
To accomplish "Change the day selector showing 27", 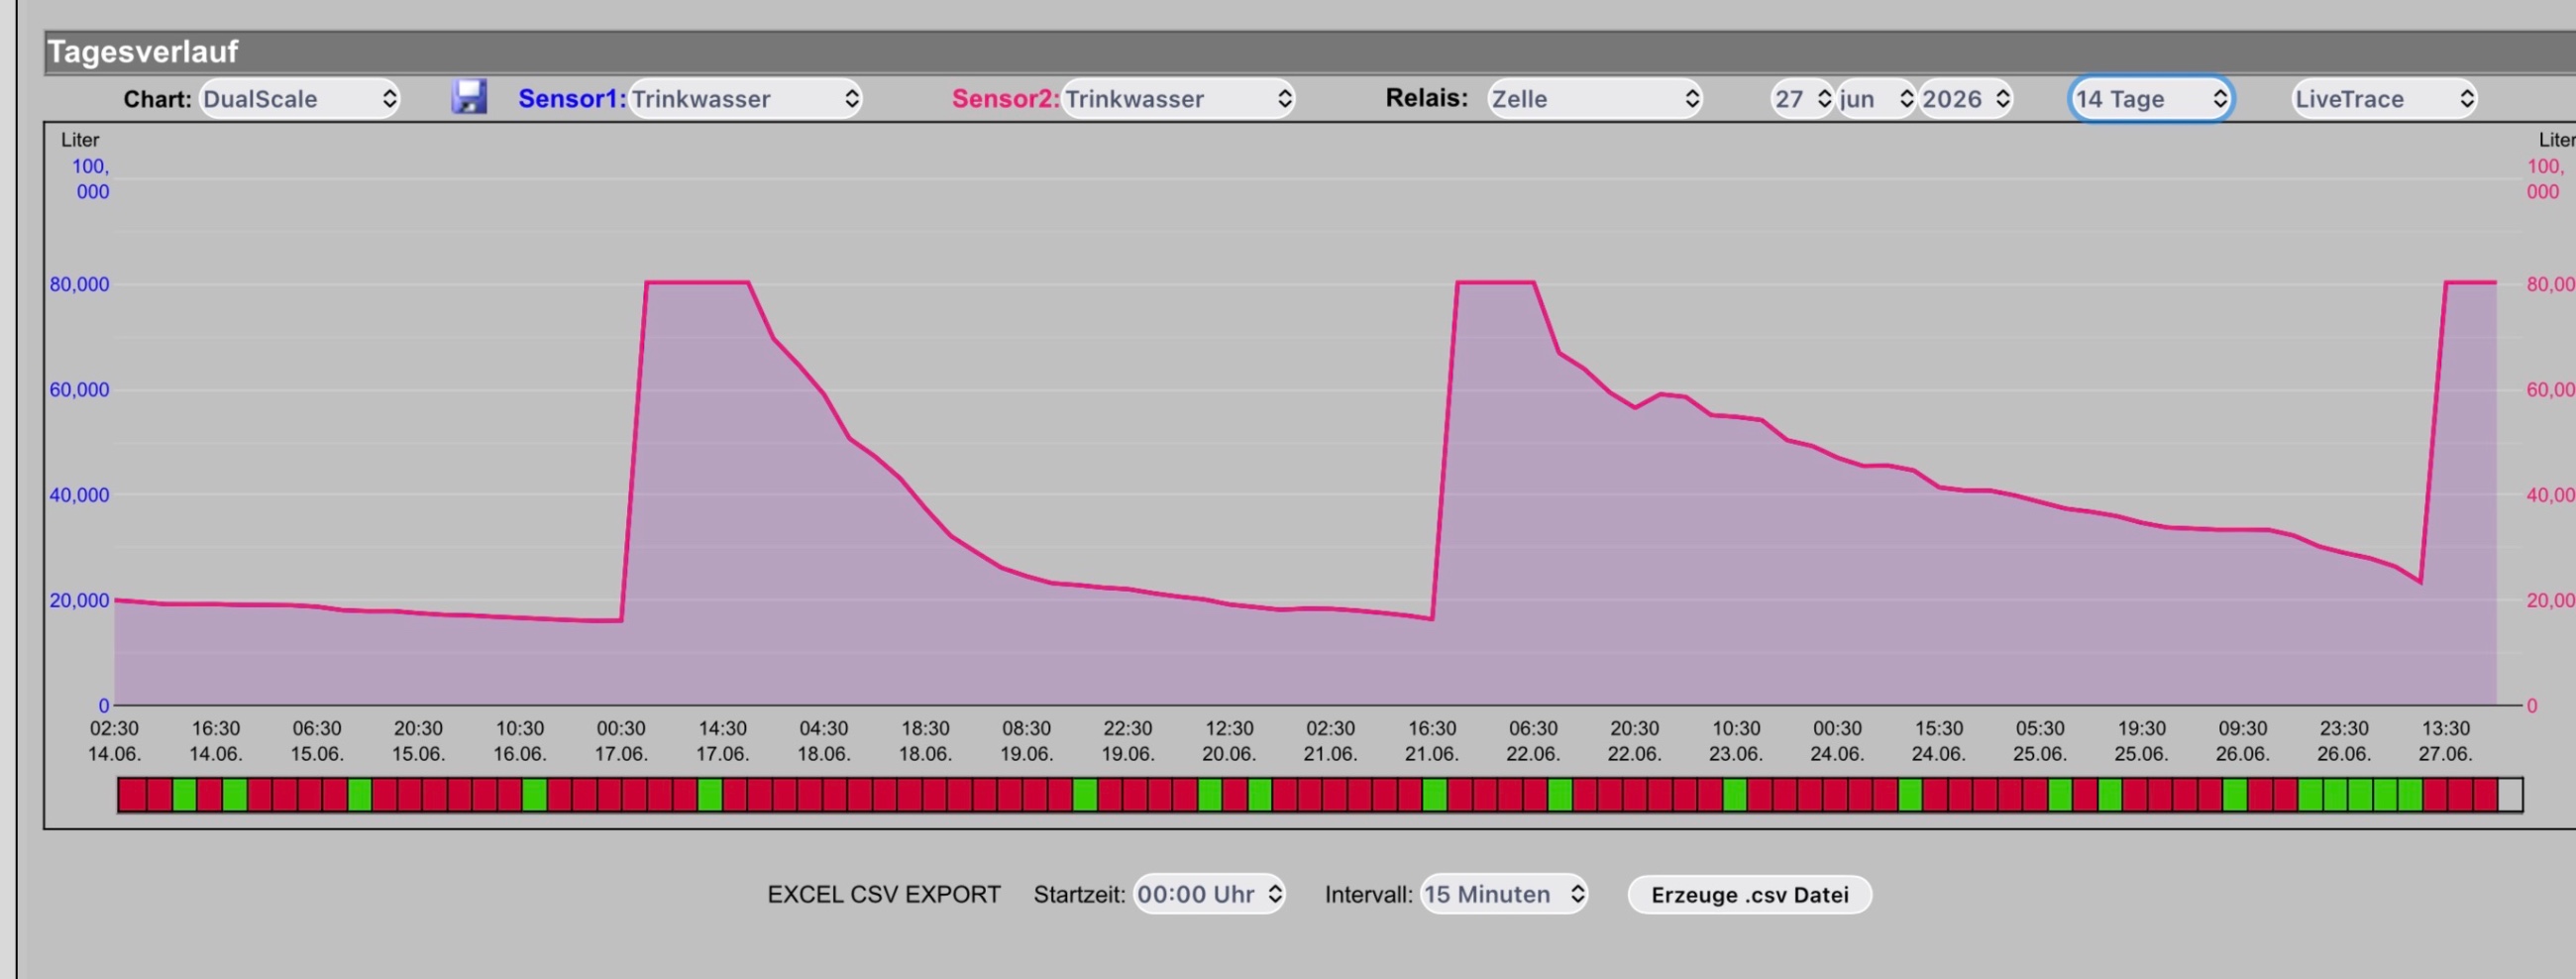I will point(1802,99).
